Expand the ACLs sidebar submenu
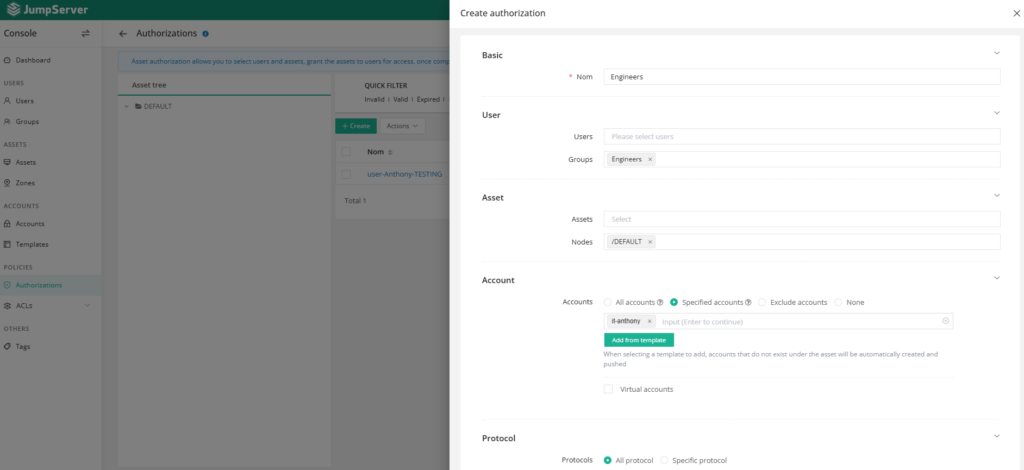1024x470 pixels. tap(88, 305)
